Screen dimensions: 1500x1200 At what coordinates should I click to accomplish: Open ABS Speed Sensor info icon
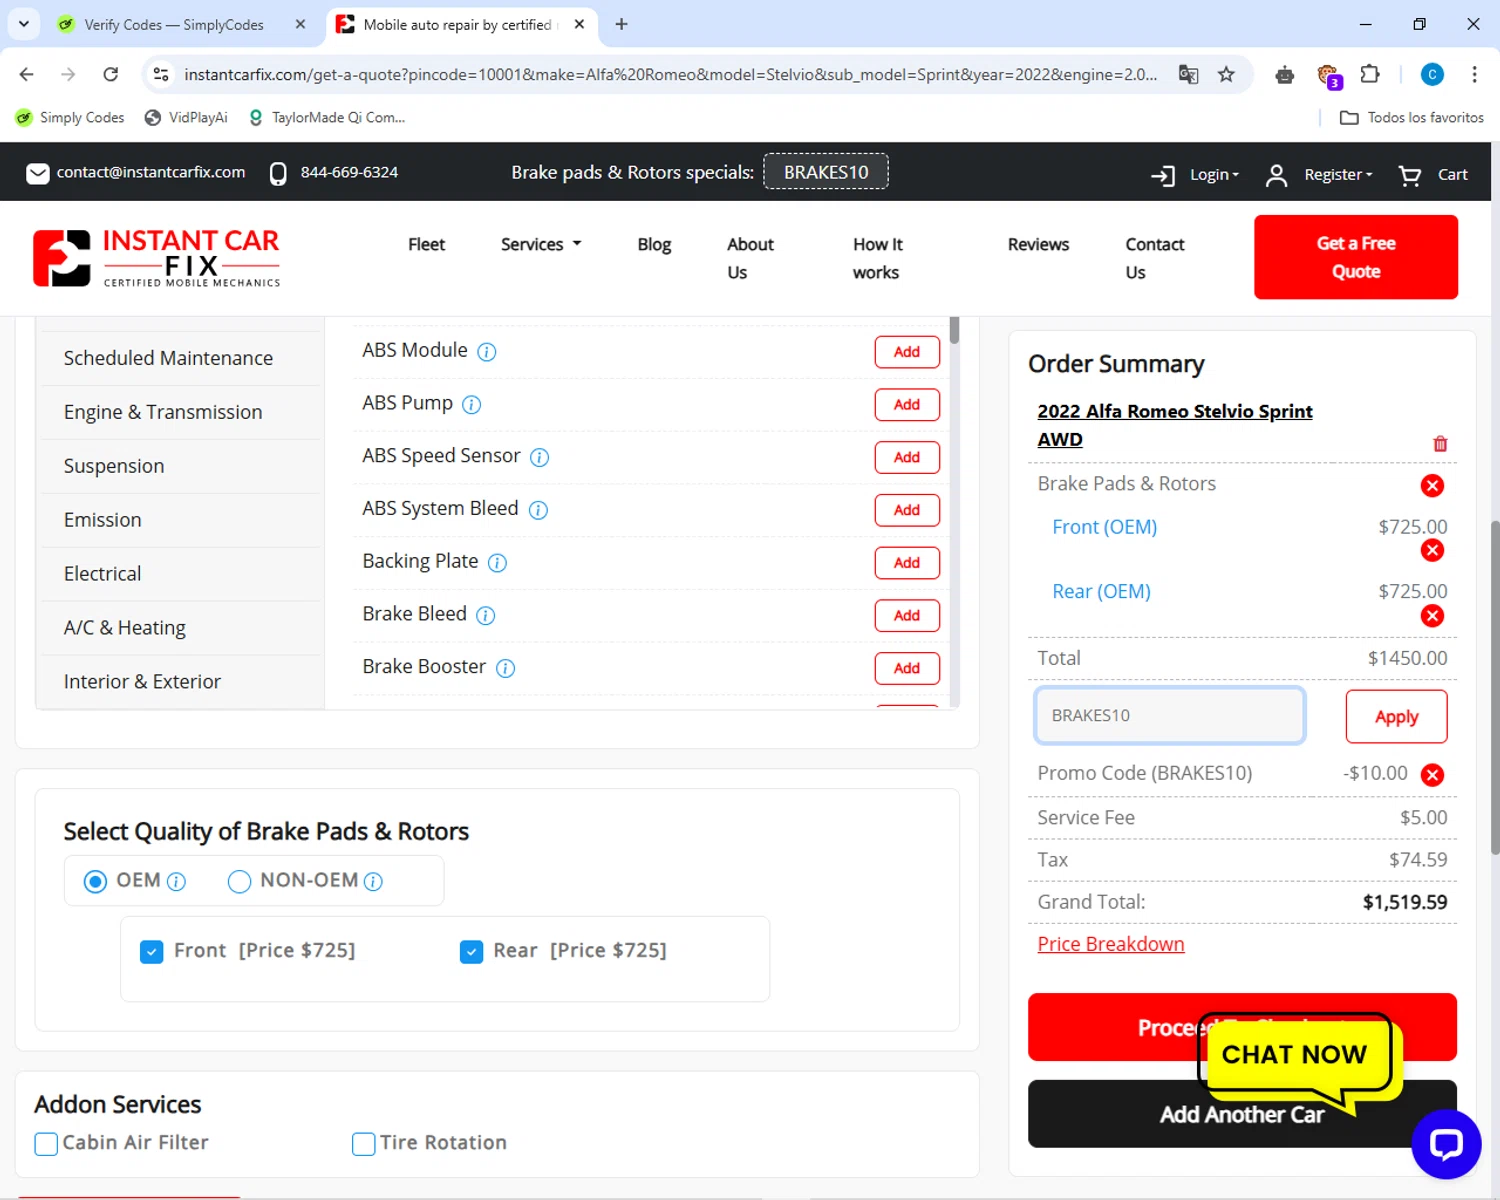pyautogui.click(x=539, y=458)
